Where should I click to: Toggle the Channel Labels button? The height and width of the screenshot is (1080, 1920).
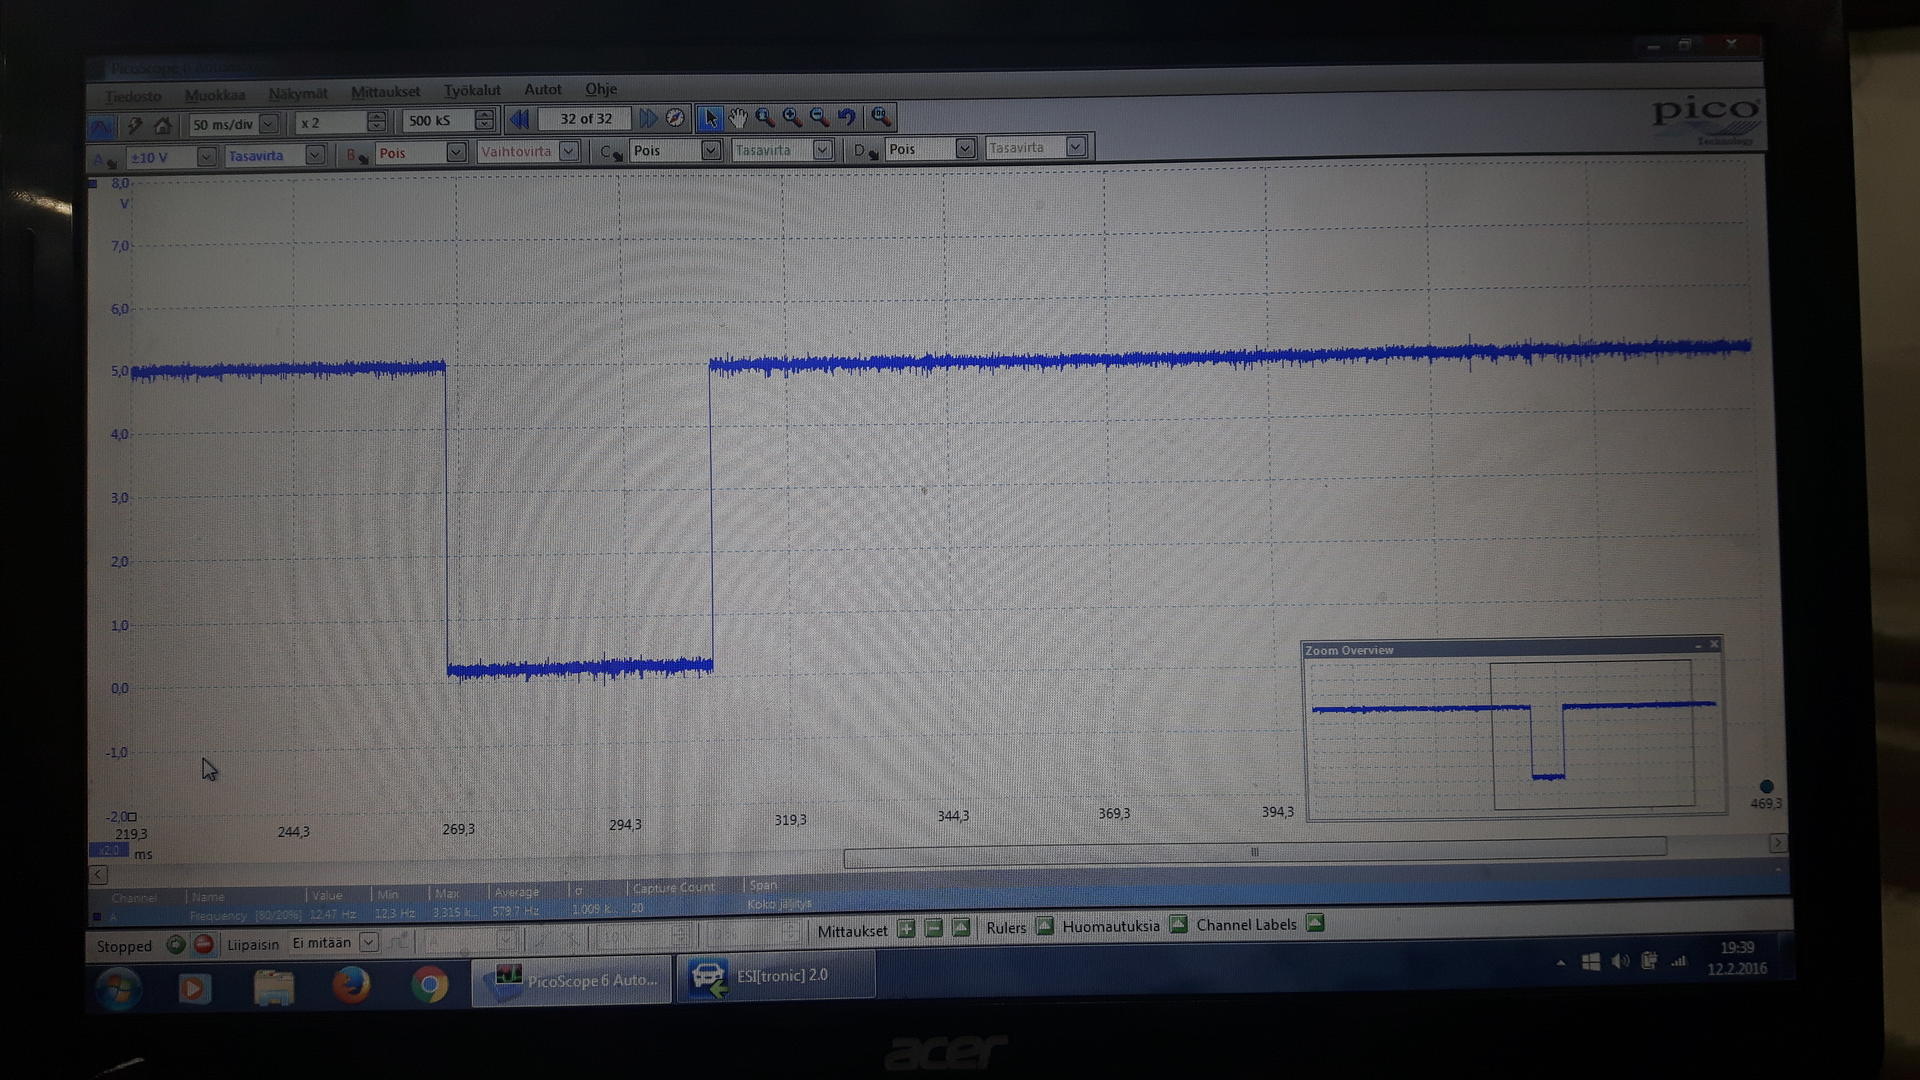tap(1315, 923)
